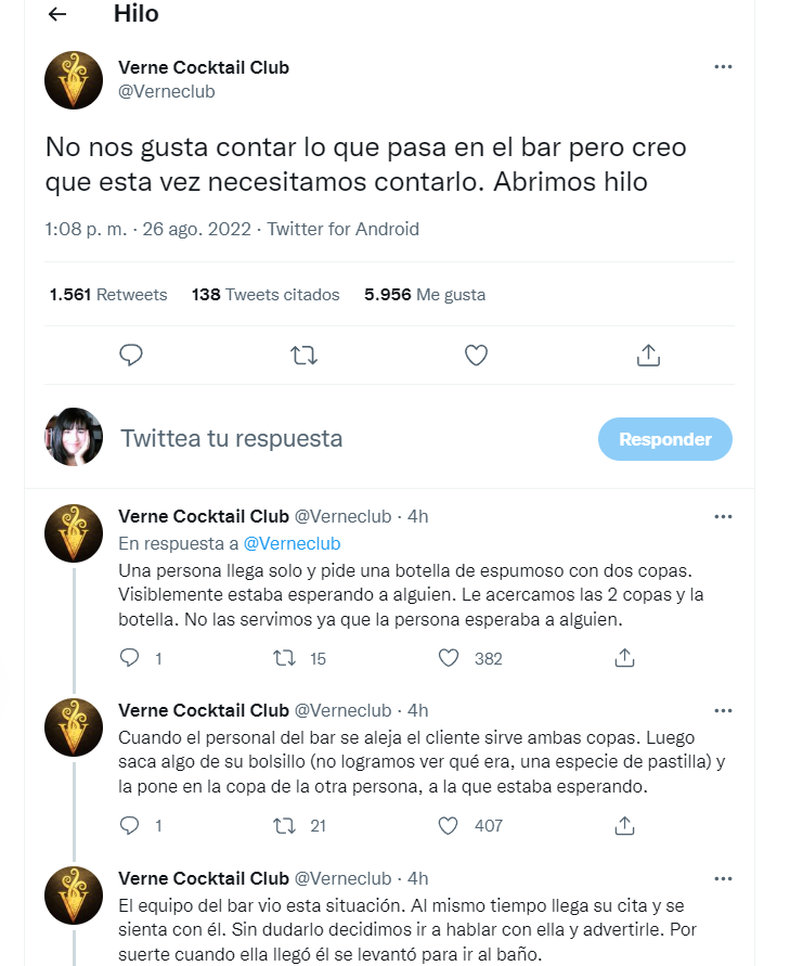Screen dimensions: 790x966
Task: Reply to the tweet with 407 likes
Action: pos(129,826)
